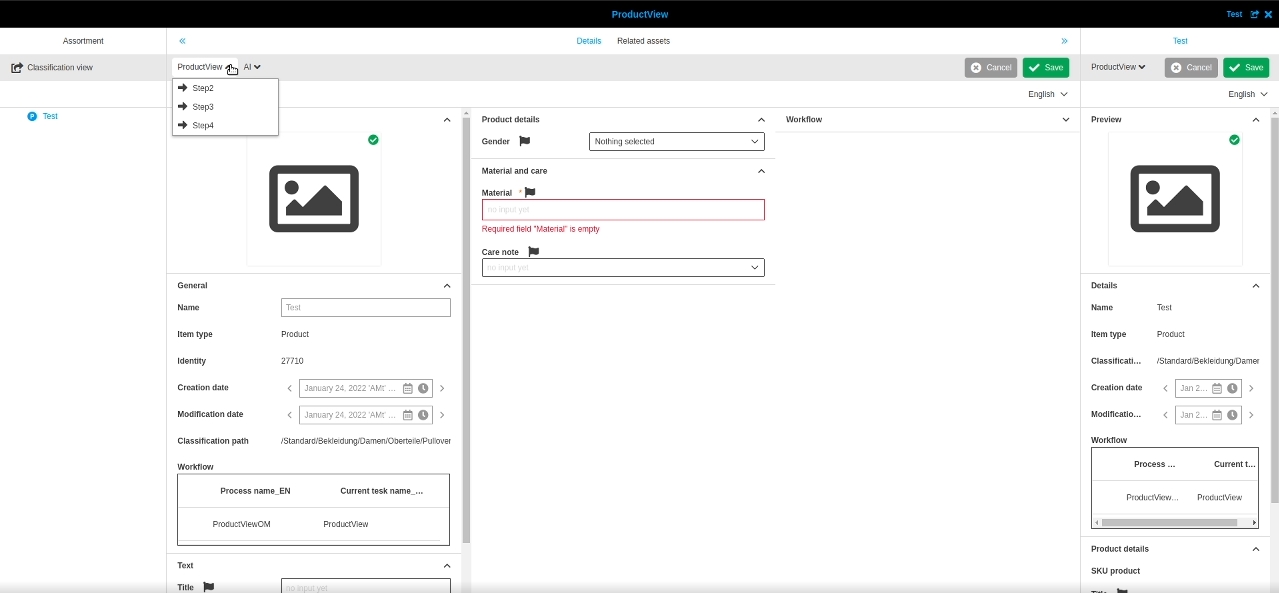Select Step3 from the workflow menu
The height and width of the screenshot is (593, 1279).
(x=203, y=107)
